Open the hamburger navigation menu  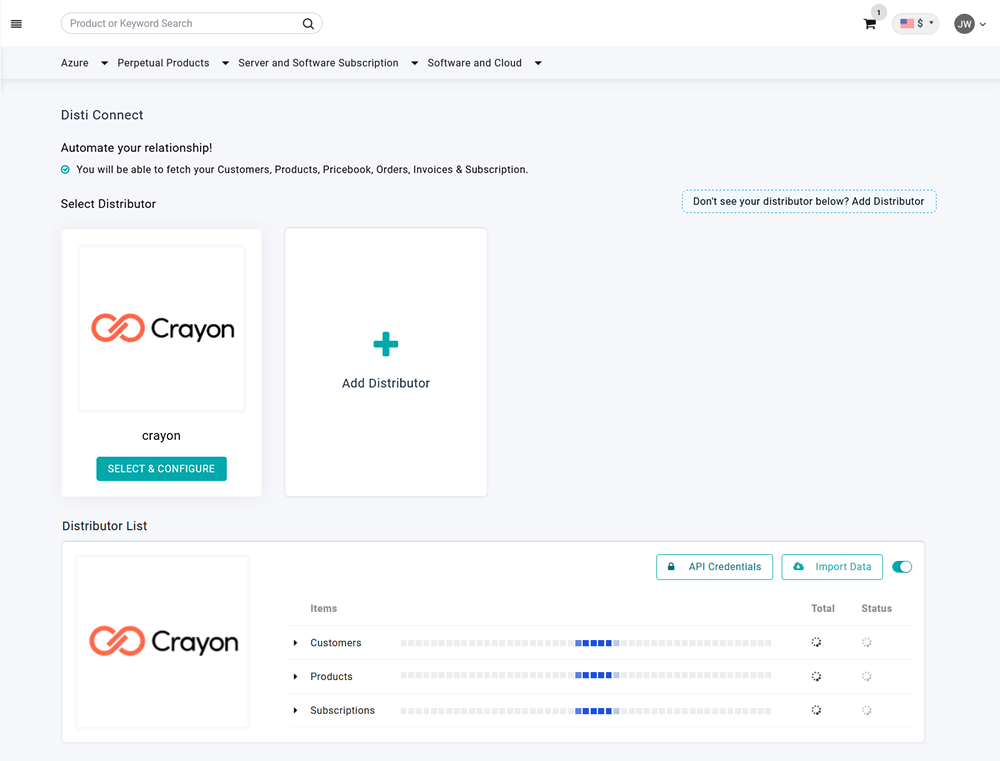[17, 24]
